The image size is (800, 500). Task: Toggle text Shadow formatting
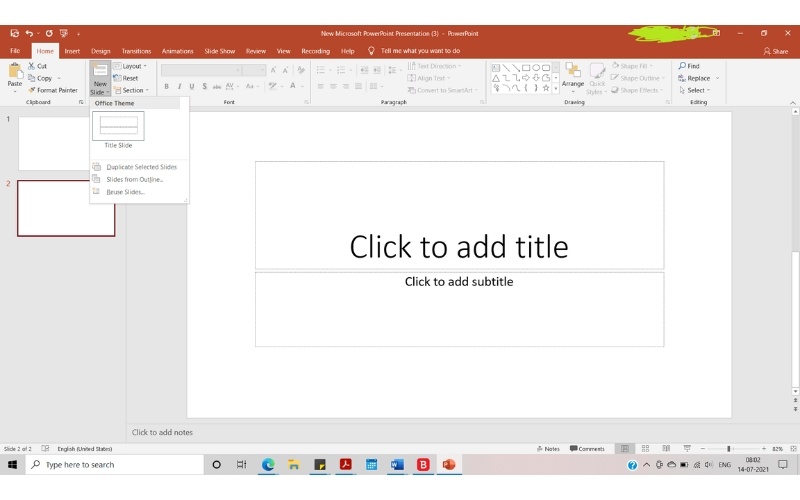coord(205,86)
